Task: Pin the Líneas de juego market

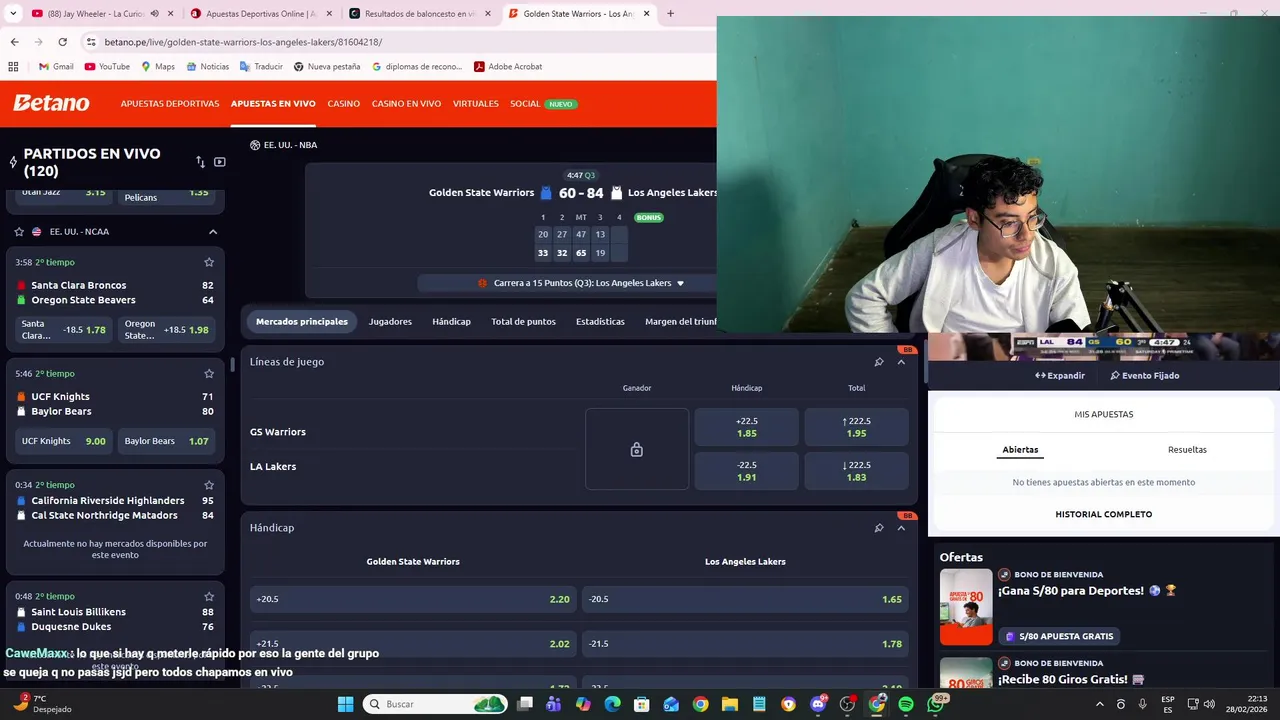Action: click(879, 362)
